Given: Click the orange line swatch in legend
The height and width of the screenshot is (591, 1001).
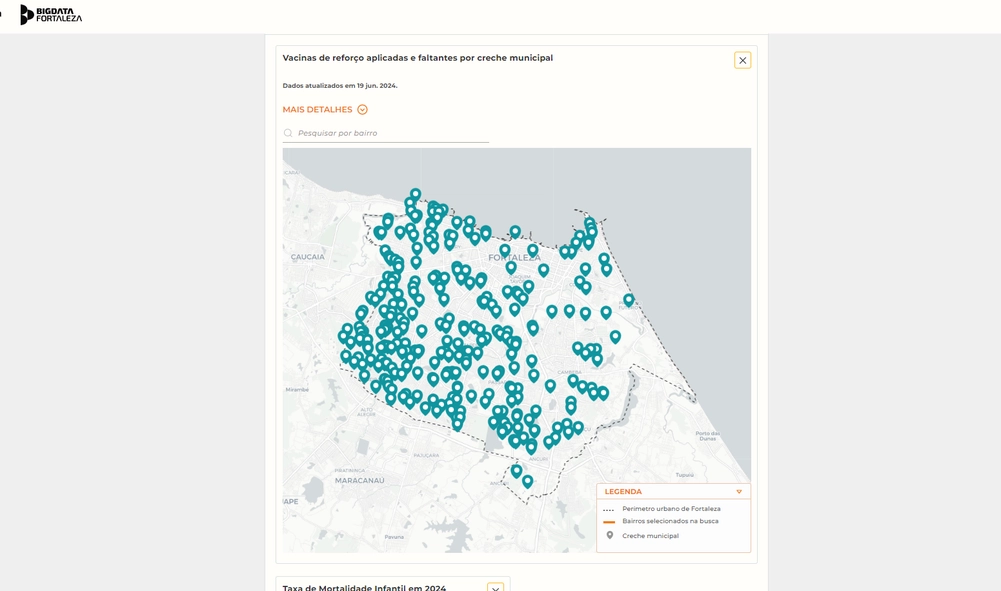Looking at the screenshot, I should [x=609, y=522].
